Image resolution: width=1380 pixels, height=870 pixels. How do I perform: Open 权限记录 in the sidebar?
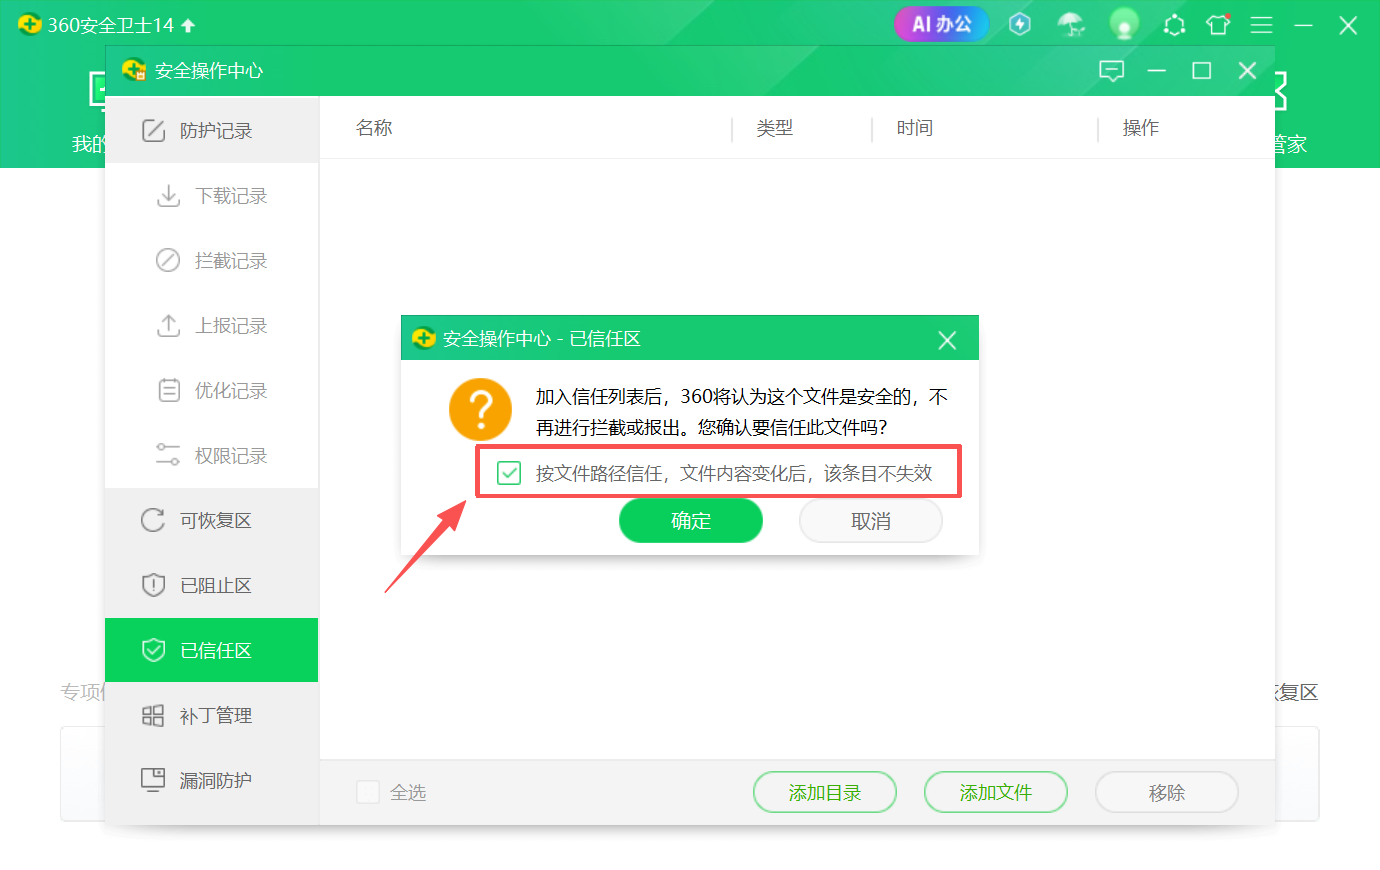pyautogui.click(x=212, y=455)
